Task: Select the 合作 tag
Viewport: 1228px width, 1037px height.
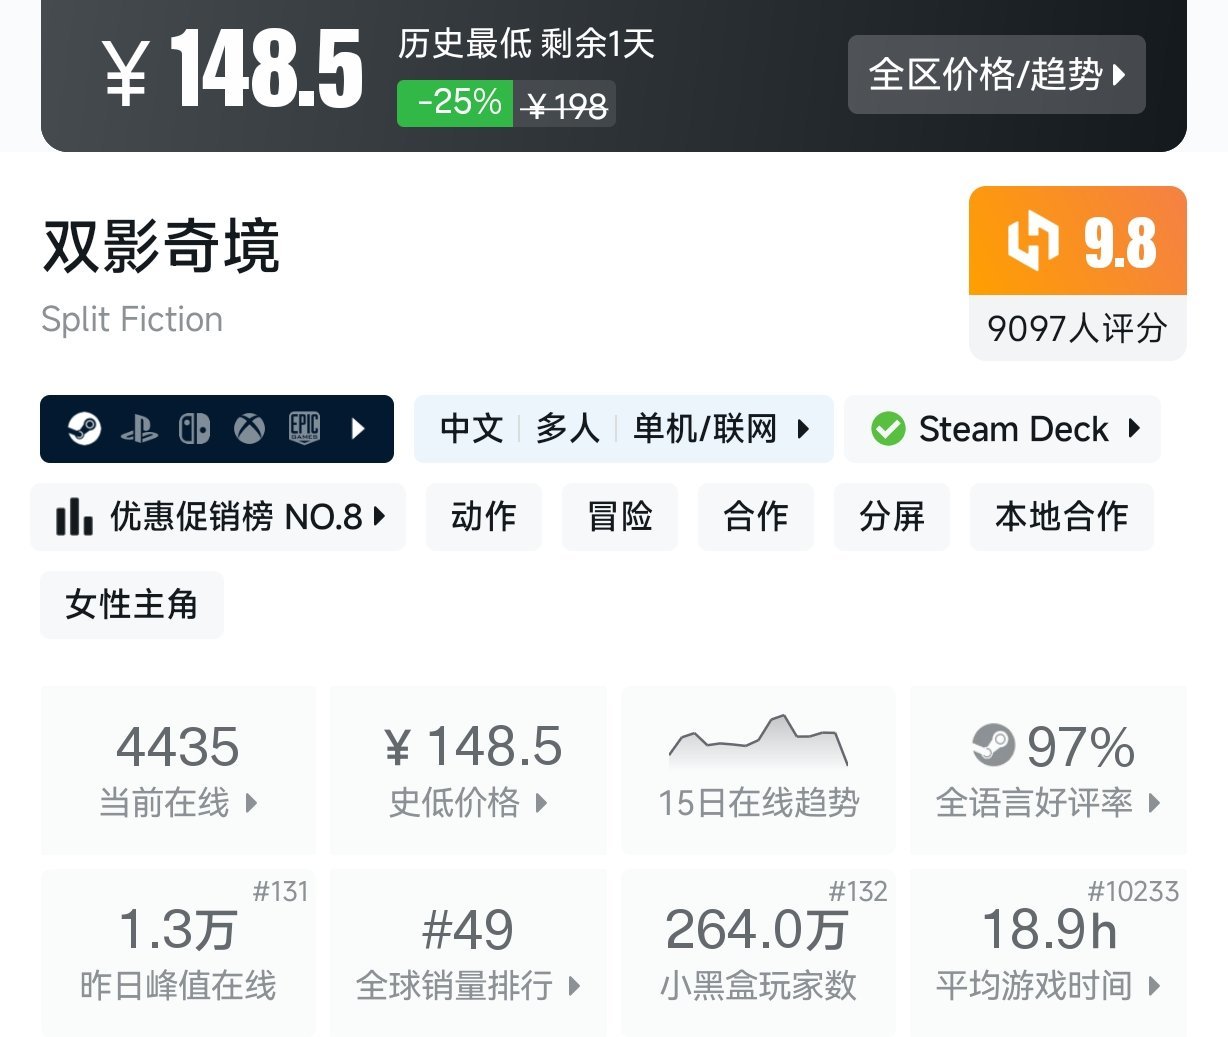Action: point(756,517)
